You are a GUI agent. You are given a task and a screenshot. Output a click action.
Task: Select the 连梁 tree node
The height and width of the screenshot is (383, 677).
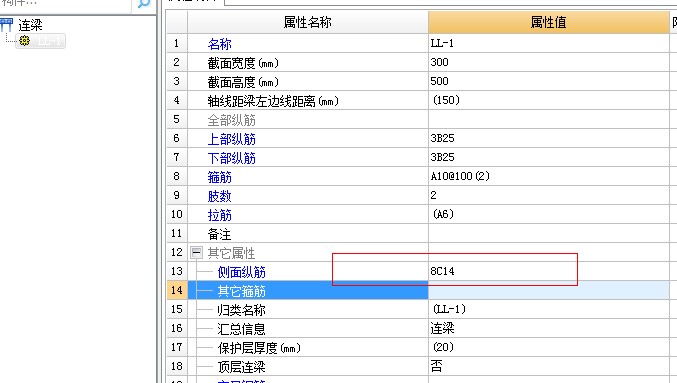point(30,25)
